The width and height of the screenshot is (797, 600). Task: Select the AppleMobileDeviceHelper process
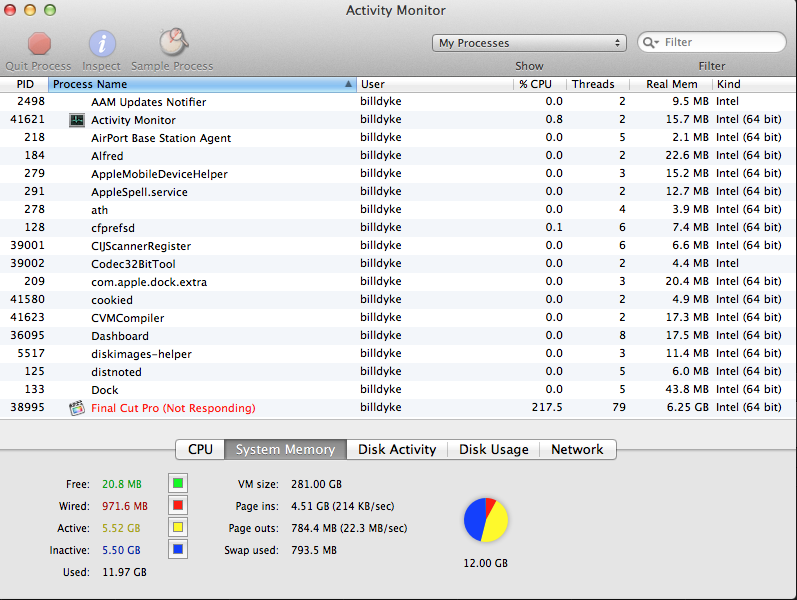pyautogui.click(x=159, y=174)
